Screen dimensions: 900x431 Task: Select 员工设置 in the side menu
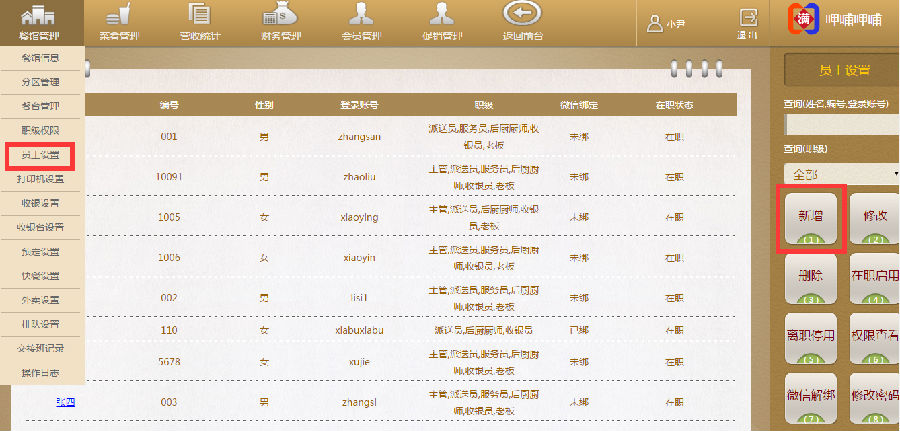[40, 155]
